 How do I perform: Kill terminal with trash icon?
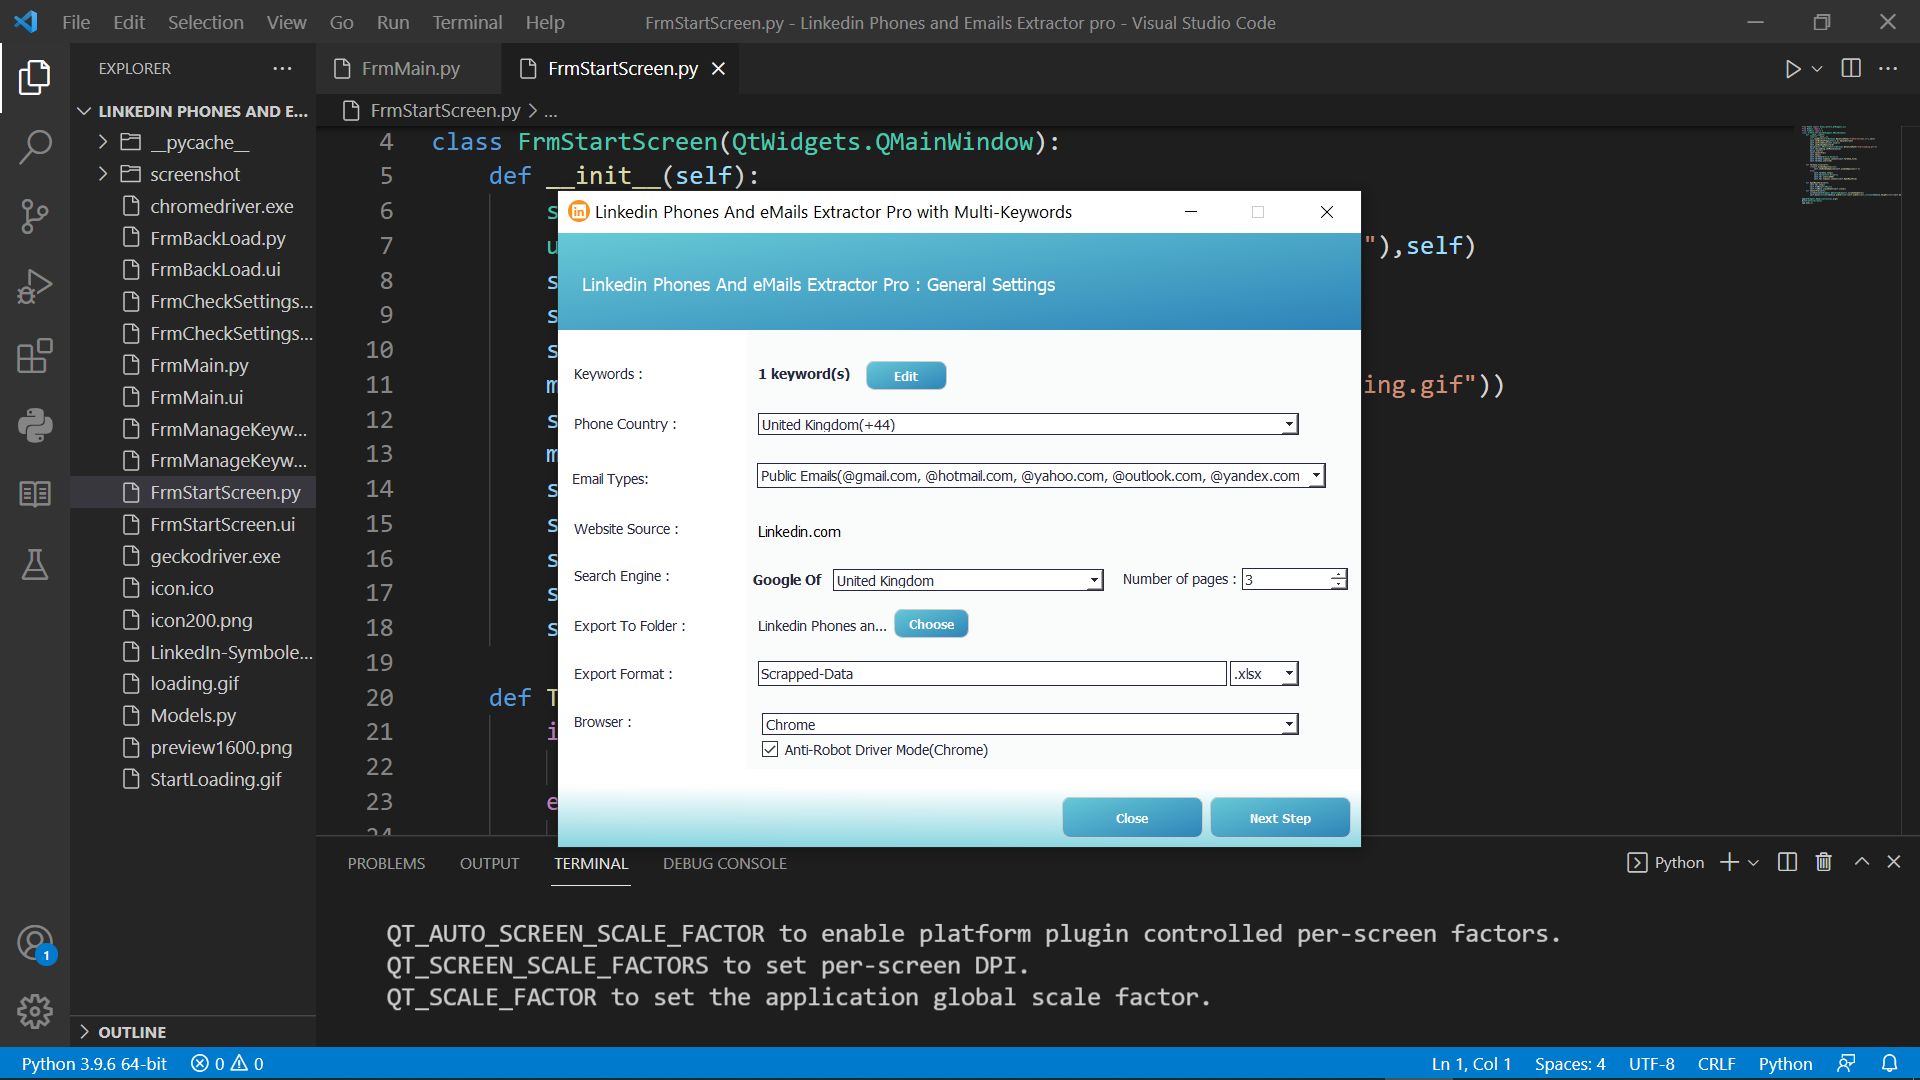tap(1824, 862)
